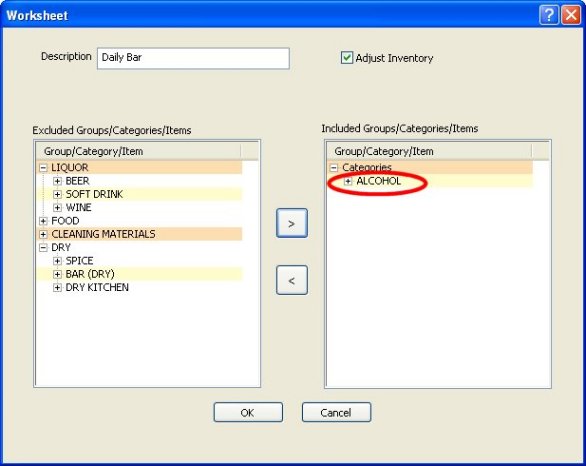
Task: Expand the BEER category
Action: (x=57, y=181)
